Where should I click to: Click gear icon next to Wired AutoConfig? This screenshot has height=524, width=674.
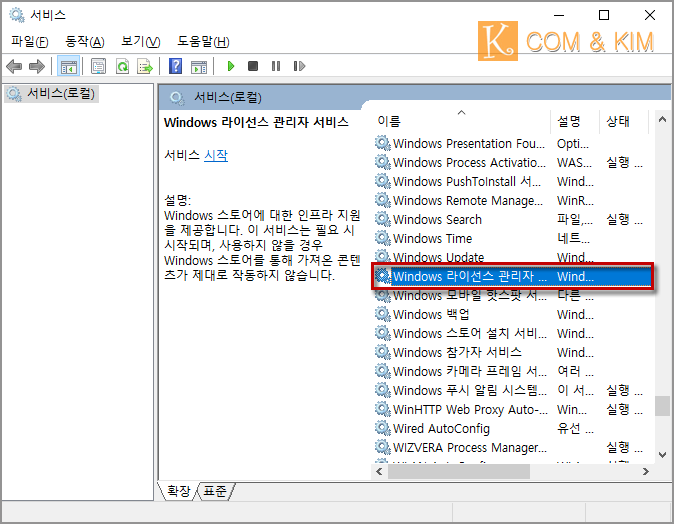pos(382,428)
